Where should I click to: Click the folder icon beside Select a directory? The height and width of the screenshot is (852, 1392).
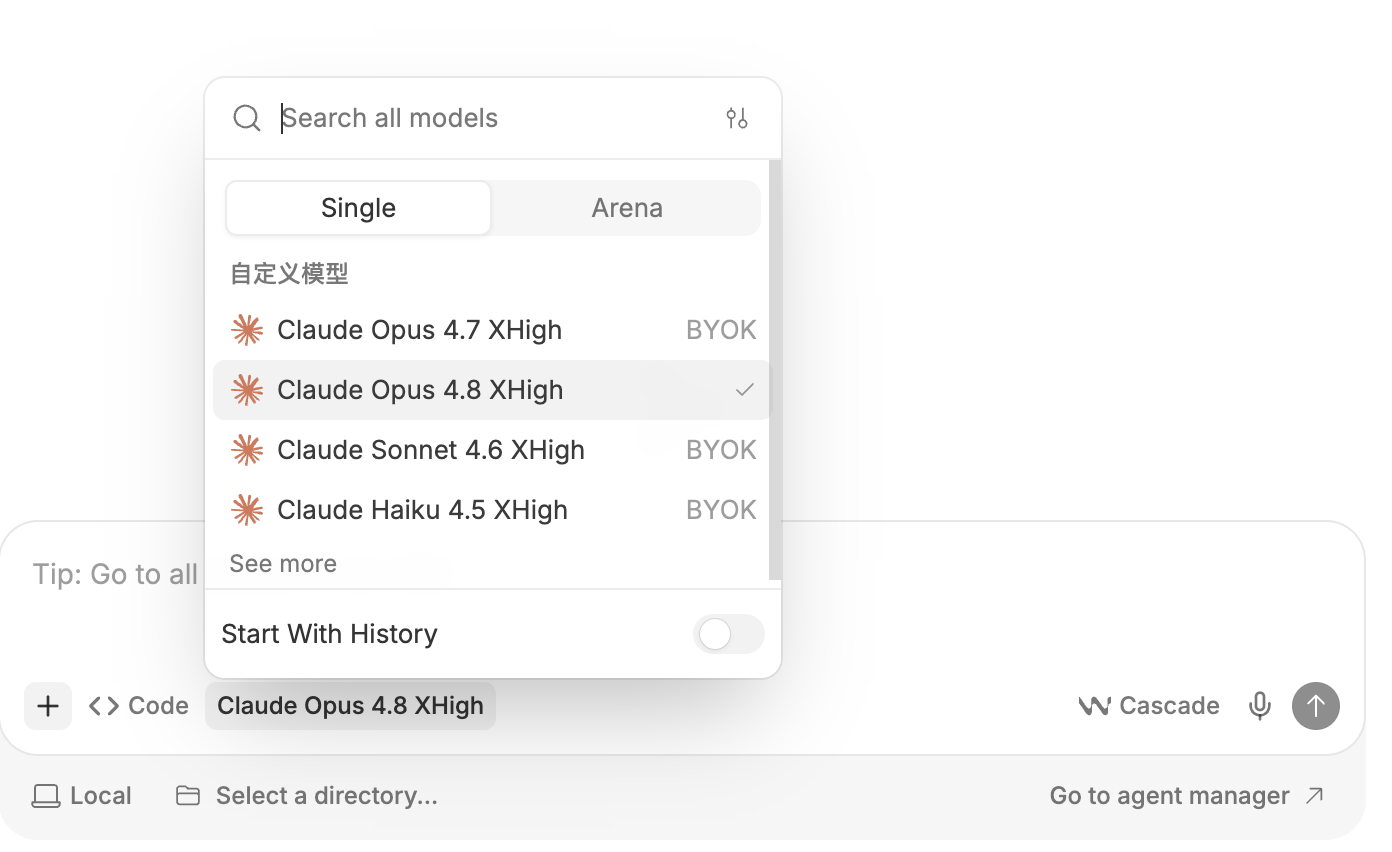pyautogui.click(x=188, y=796)
